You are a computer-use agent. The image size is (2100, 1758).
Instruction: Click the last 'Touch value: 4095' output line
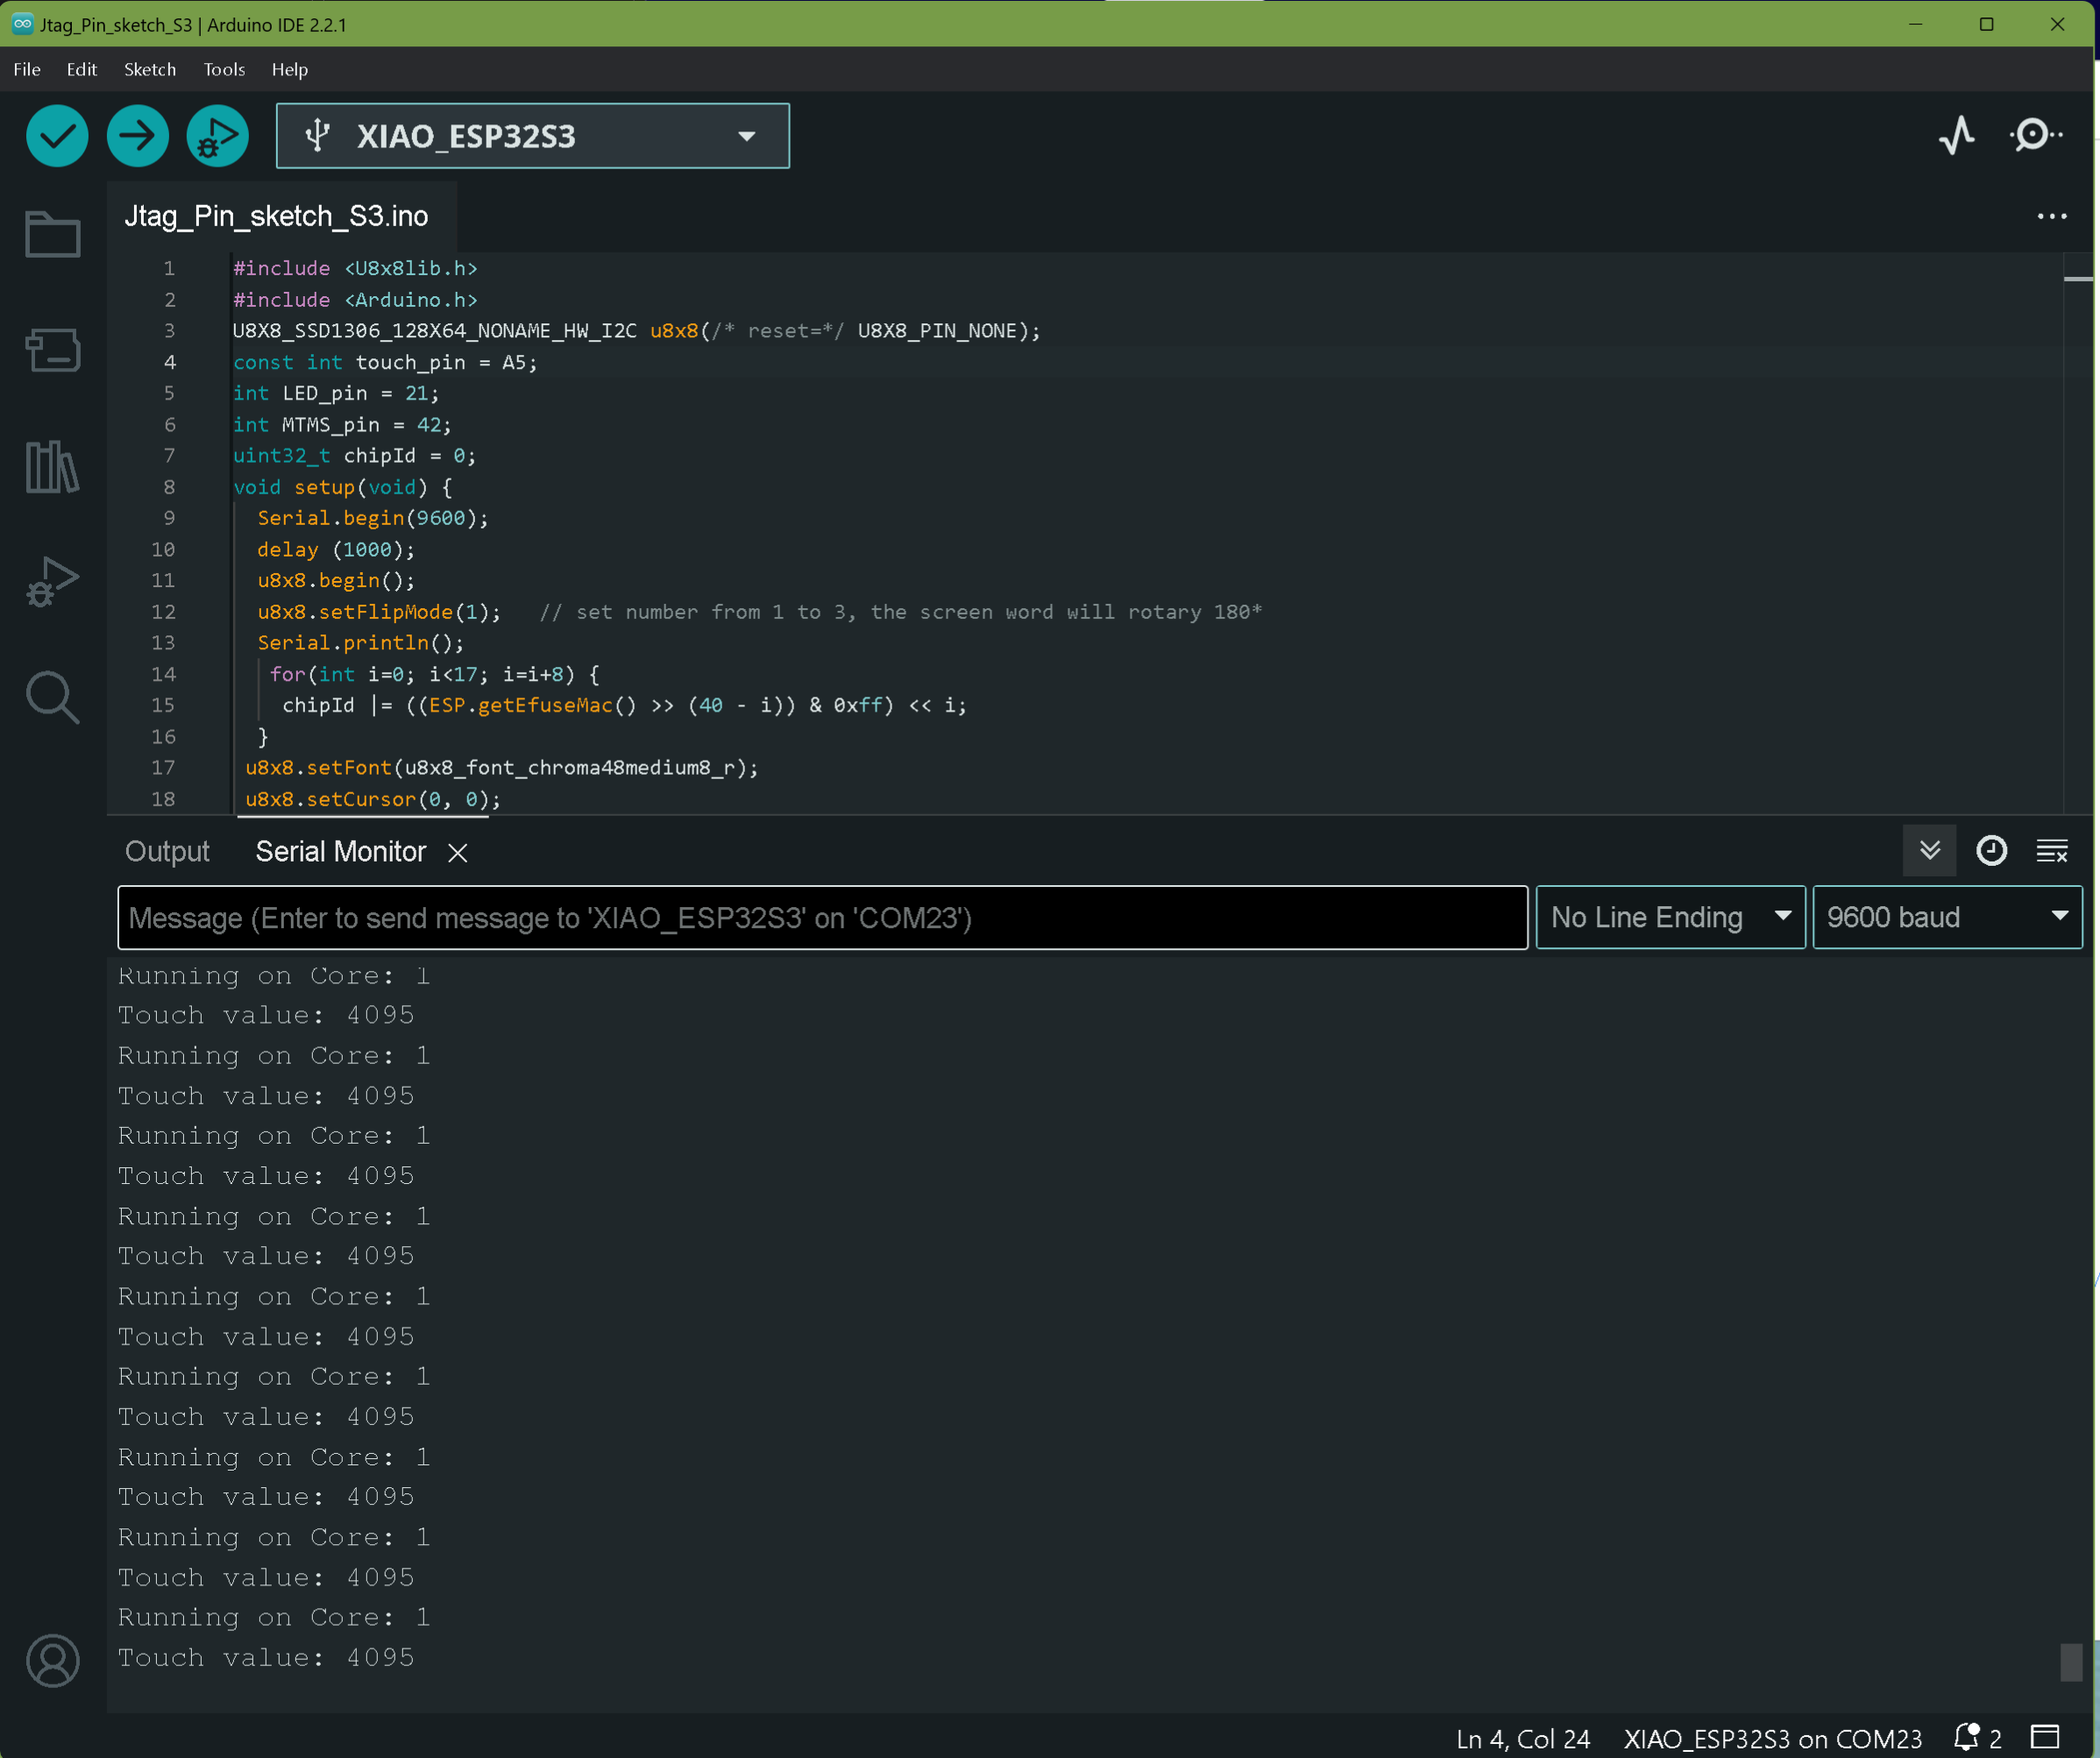pos(266,1657)
